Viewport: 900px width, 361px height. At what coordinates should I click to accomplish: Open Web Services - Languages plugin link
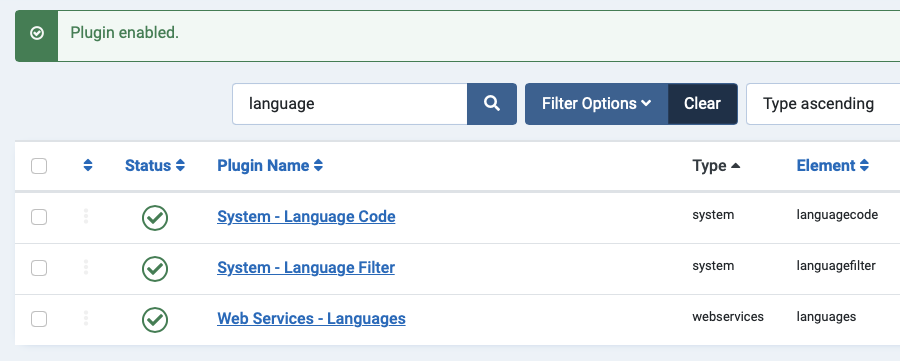coord(311,319)
